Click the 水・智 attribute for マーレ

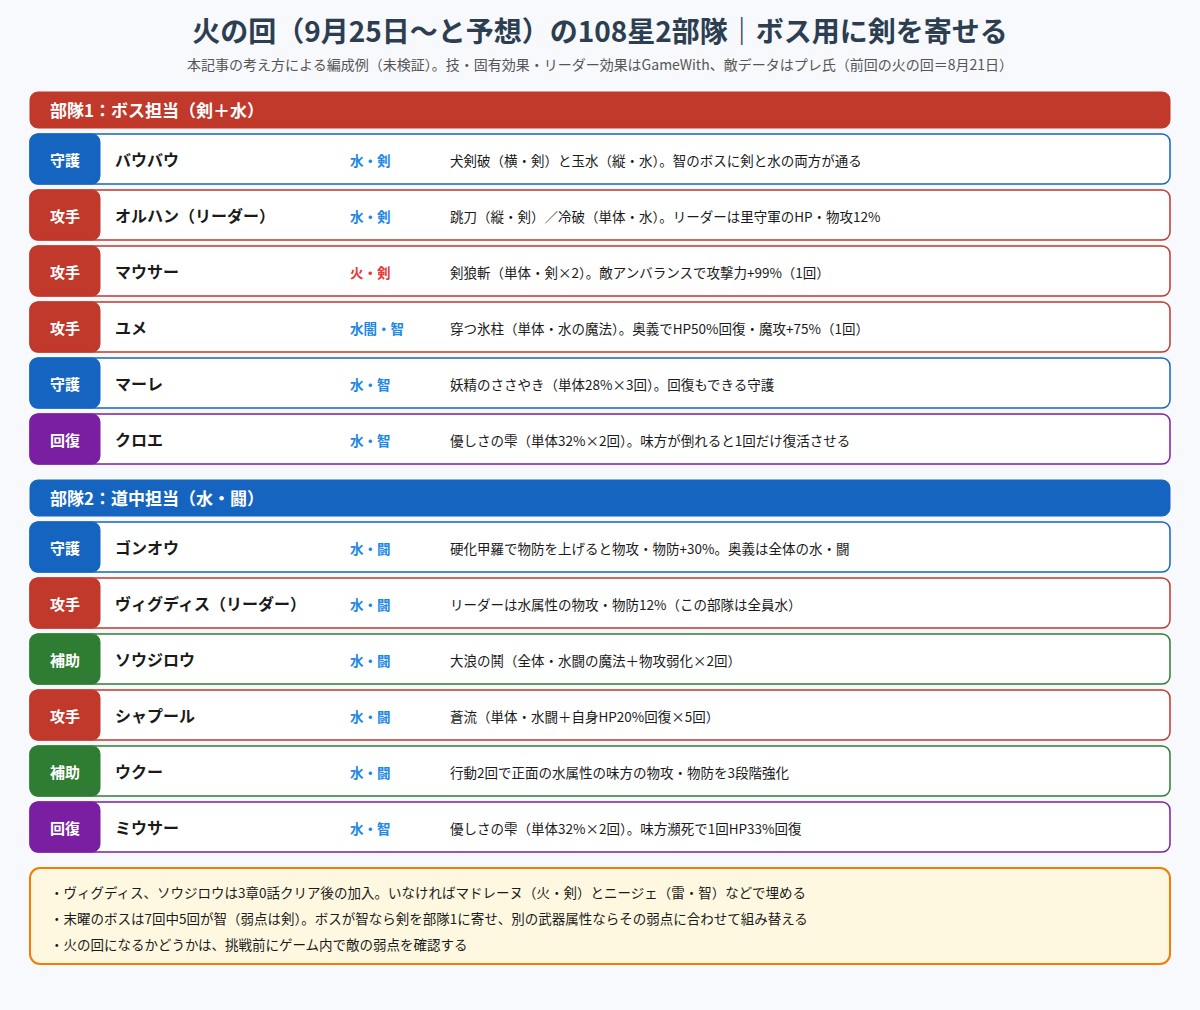[370, 385]
